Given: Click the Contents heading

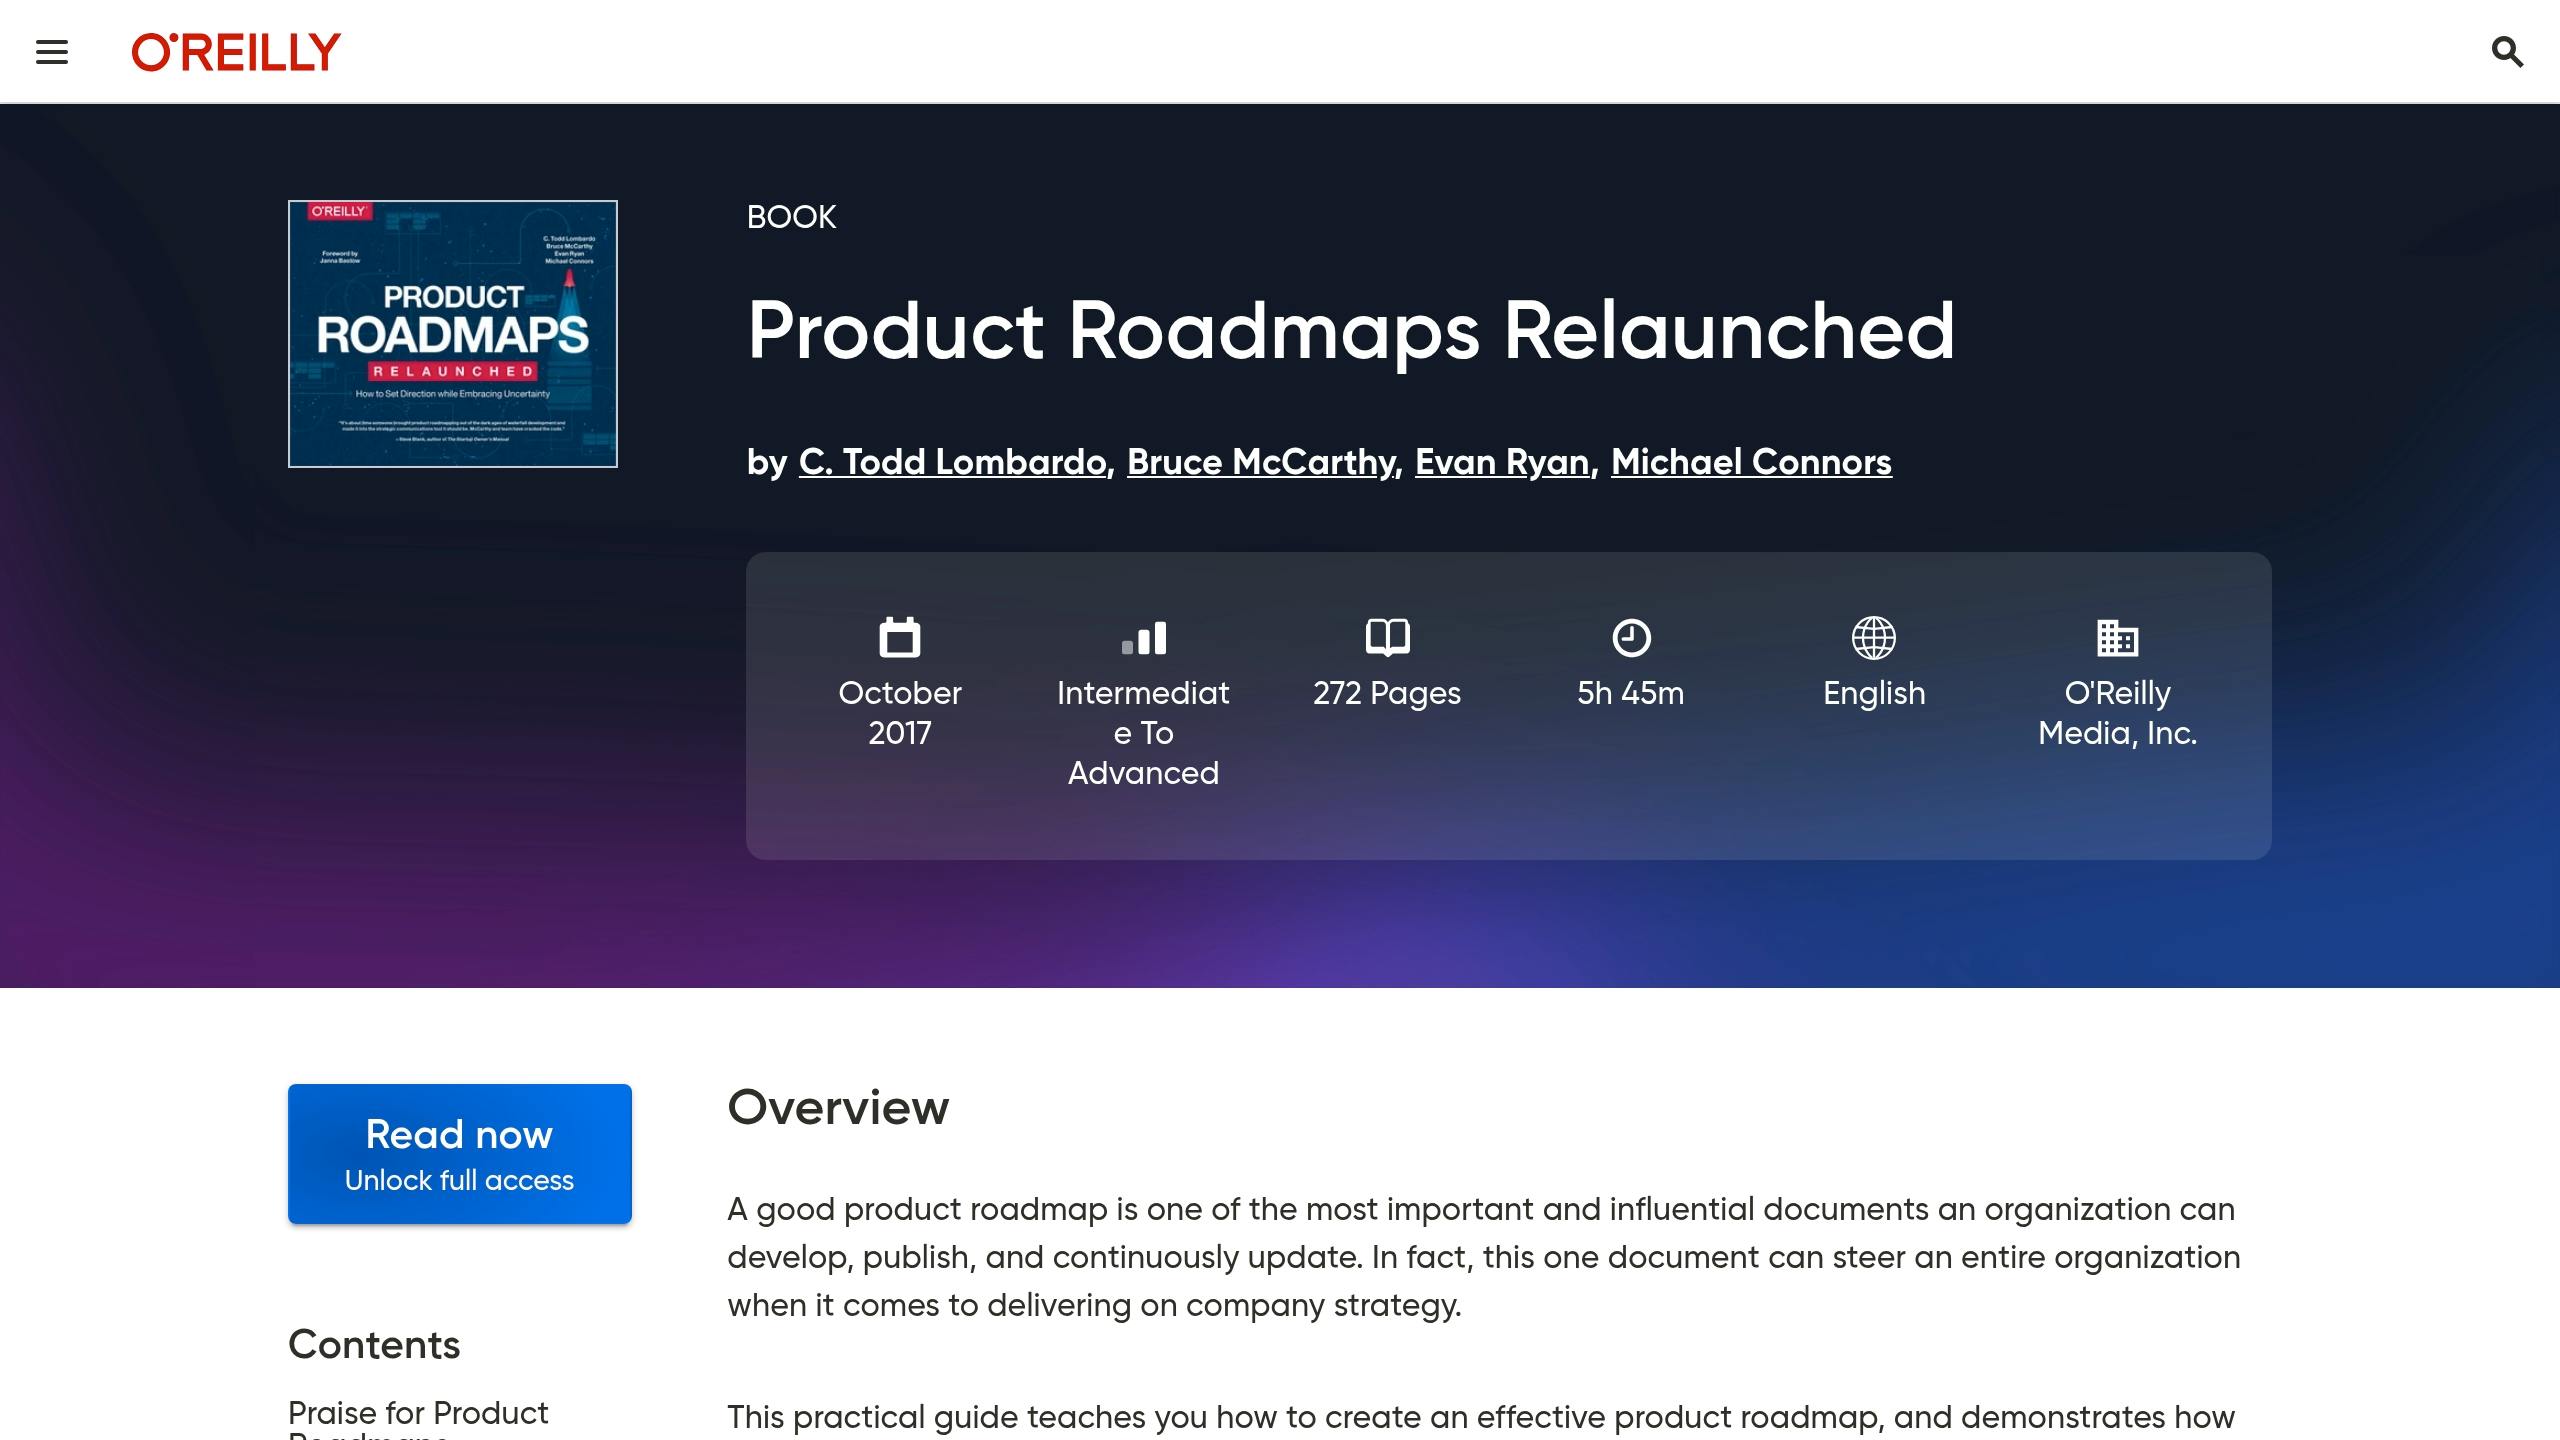Looking at the screenshot, I should point(374,1345).
